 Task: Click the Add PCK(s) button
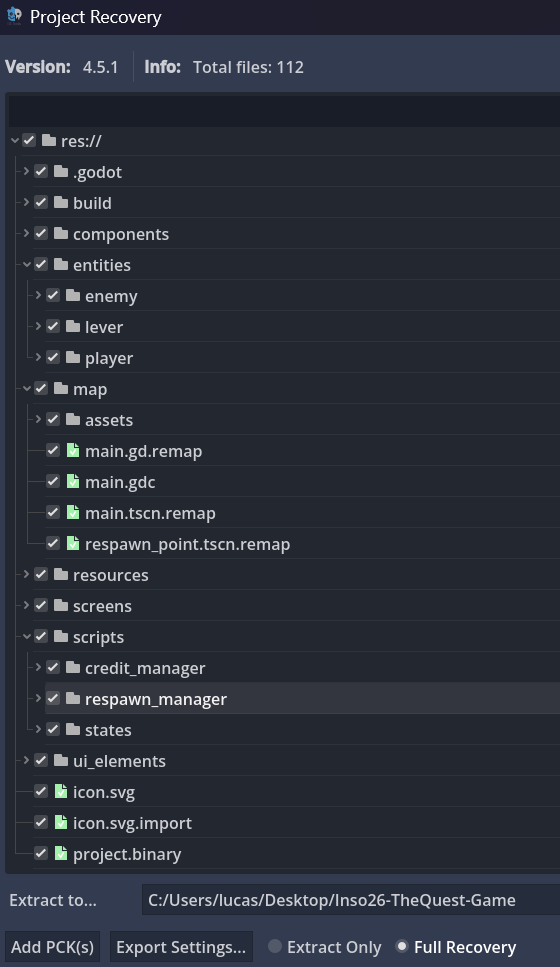pyautogui.click(x=52, y=947)
